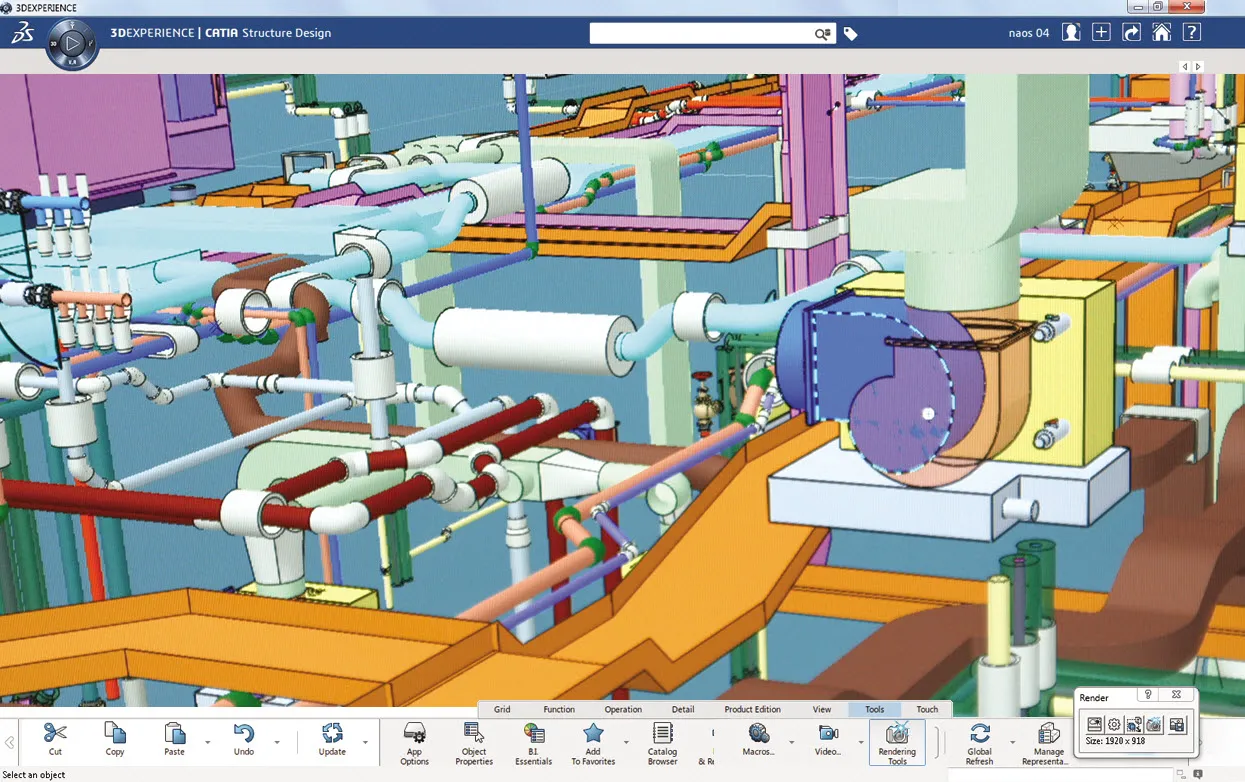Screen dimensions: 1245x782
Task: Click render settings gear in Render panel
Action: (1114, 724)
